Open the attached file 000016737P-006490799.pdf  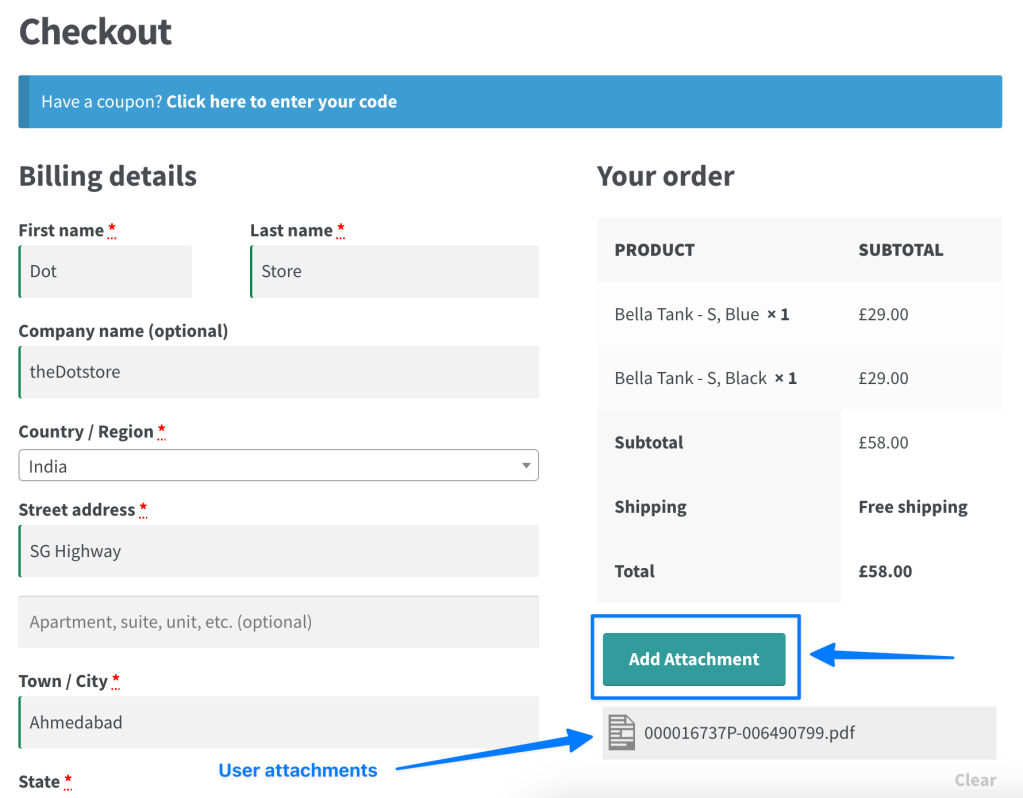click(x=749, y=733)
